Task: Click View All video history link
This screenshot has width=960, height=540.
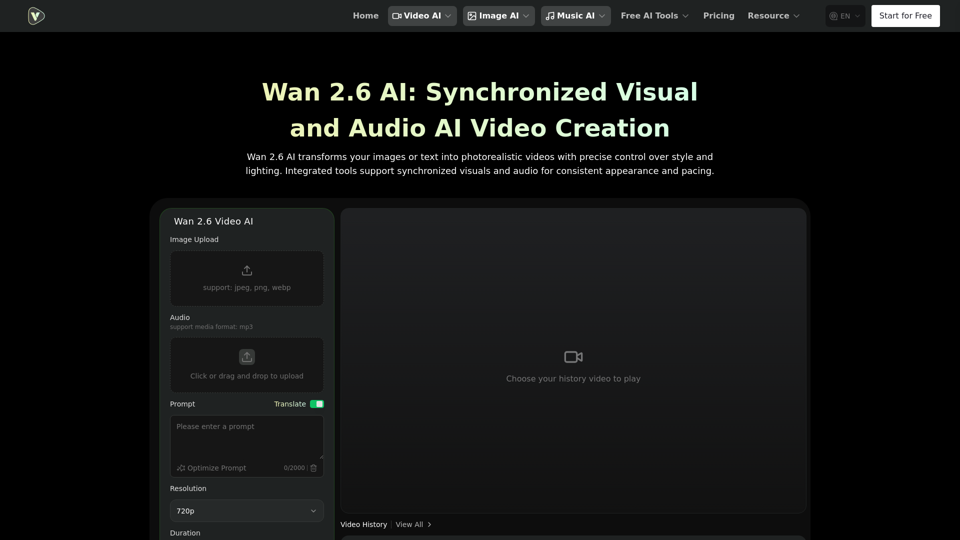Action: [413, 524]
